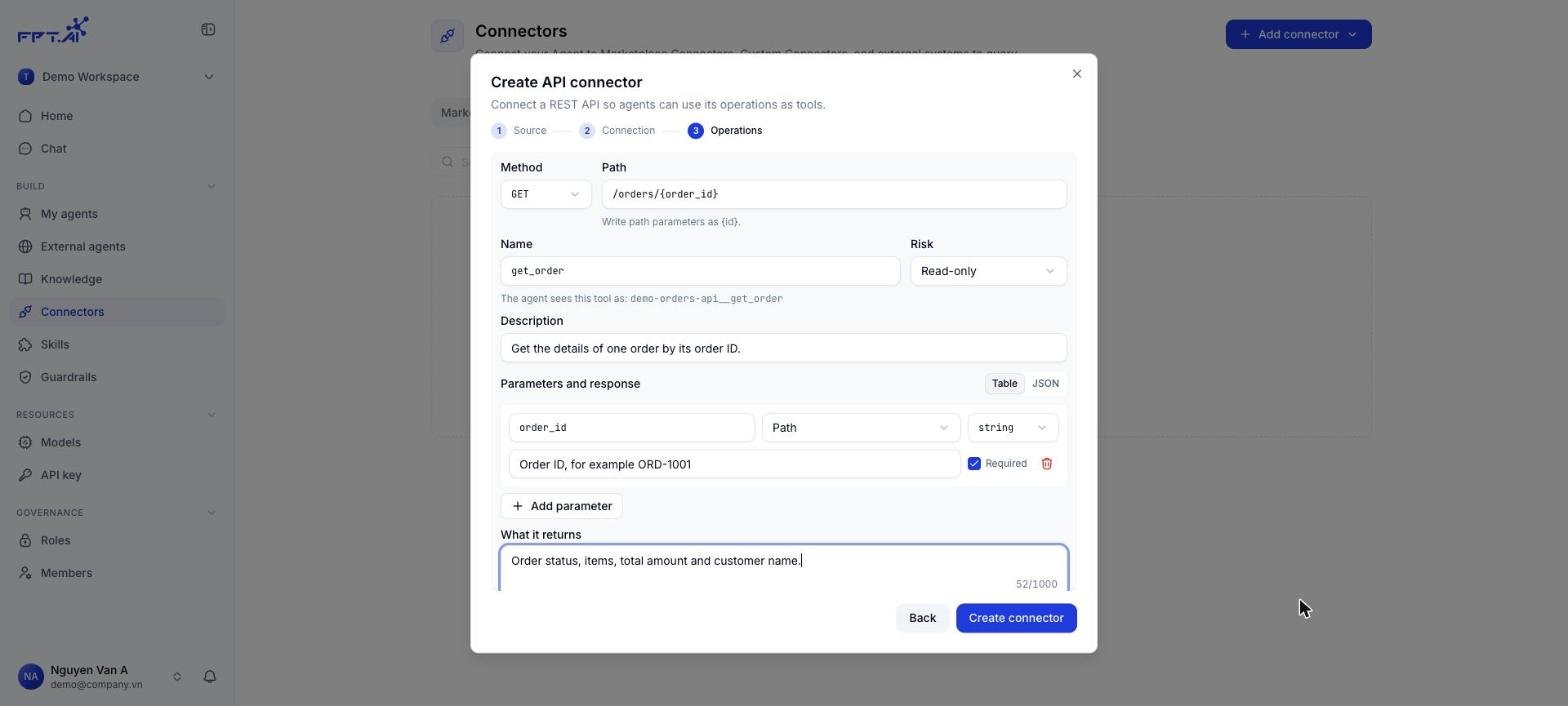
Task: Click Add parameter button
Action: tap(562, 506)
